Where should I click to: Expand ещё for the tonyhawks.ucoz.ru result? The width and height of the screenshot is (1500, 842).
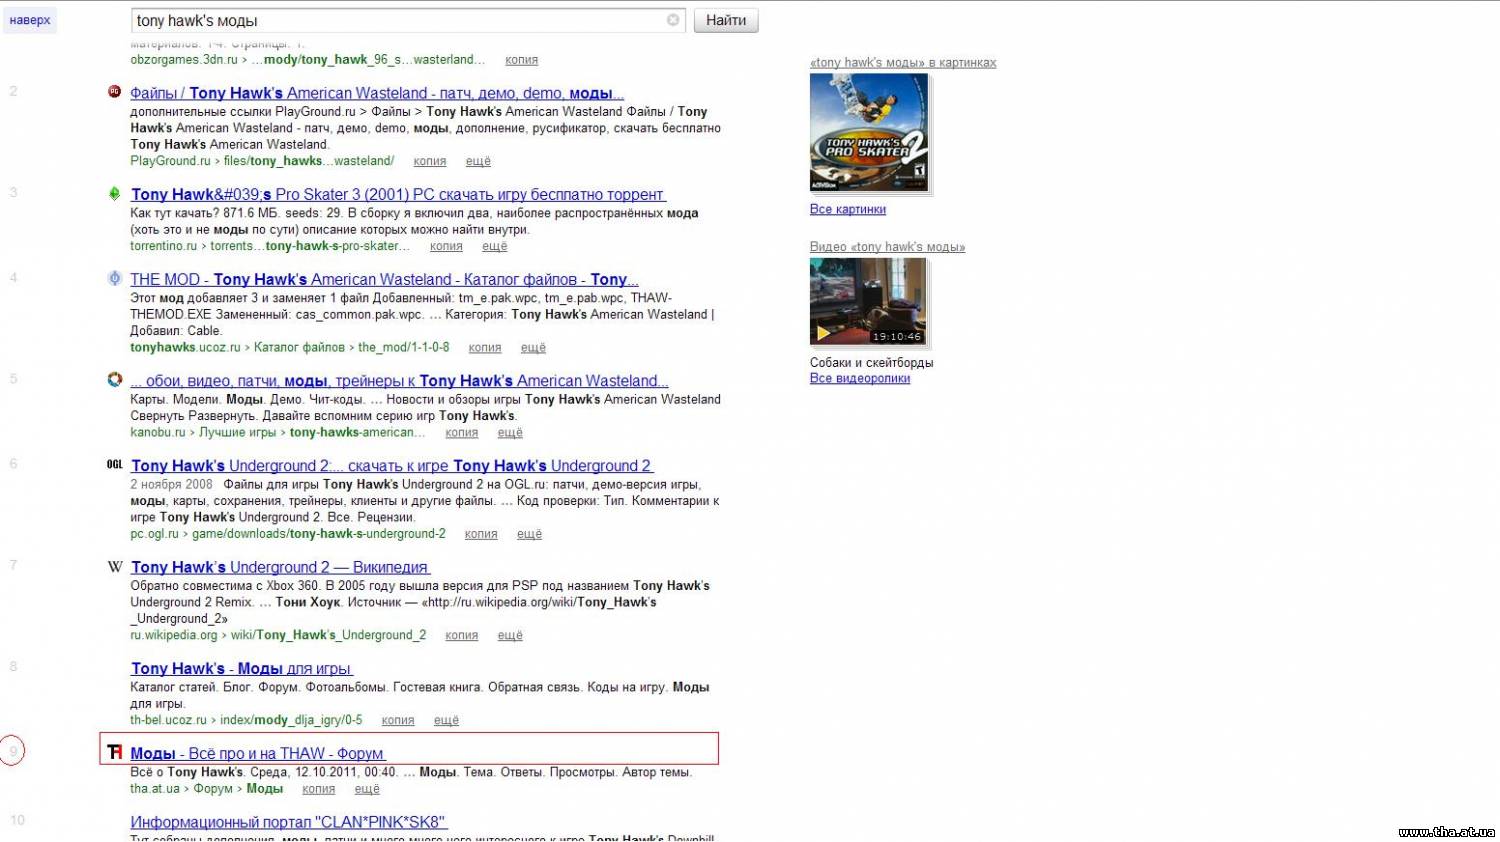tap(533, 348)
